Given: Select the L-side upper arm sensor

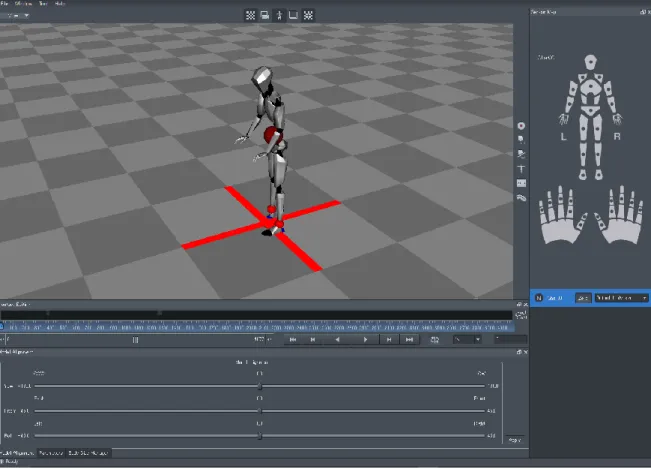Looking at the screenshot, I should point(573,90).
